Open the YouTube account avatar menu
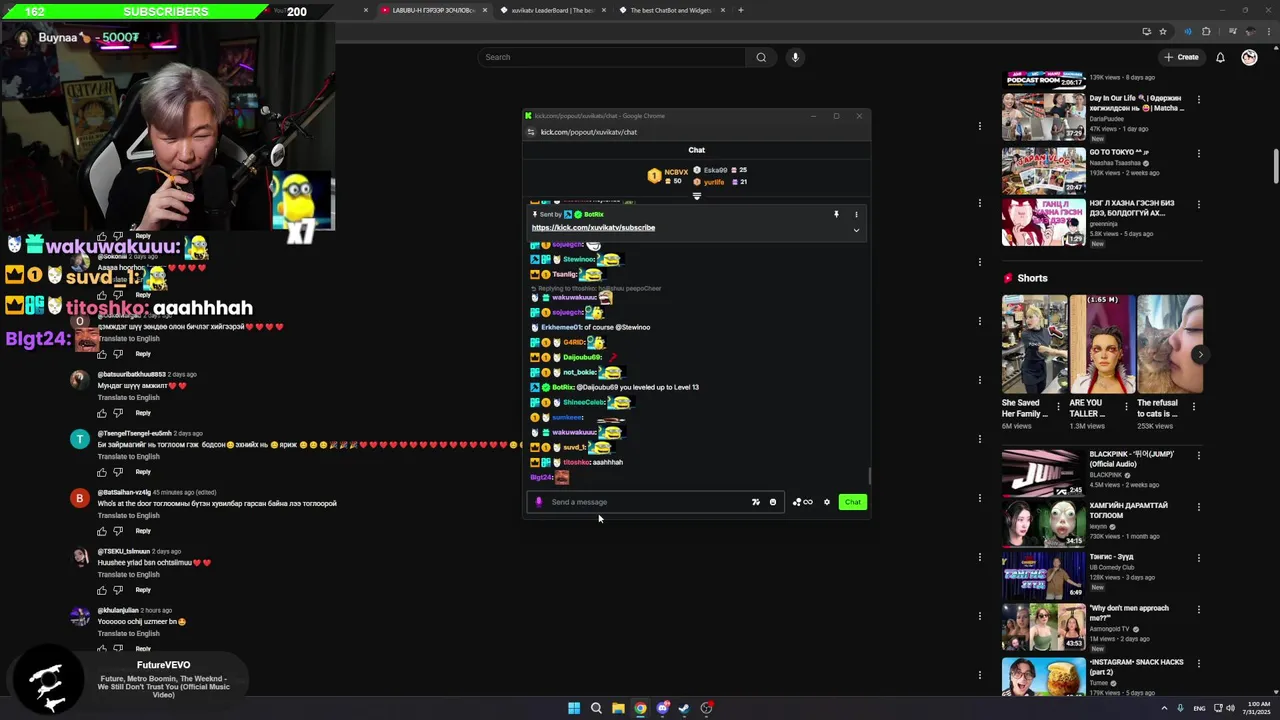Viewport: 1280px width, 720px height. click(x=1249, y=57)
